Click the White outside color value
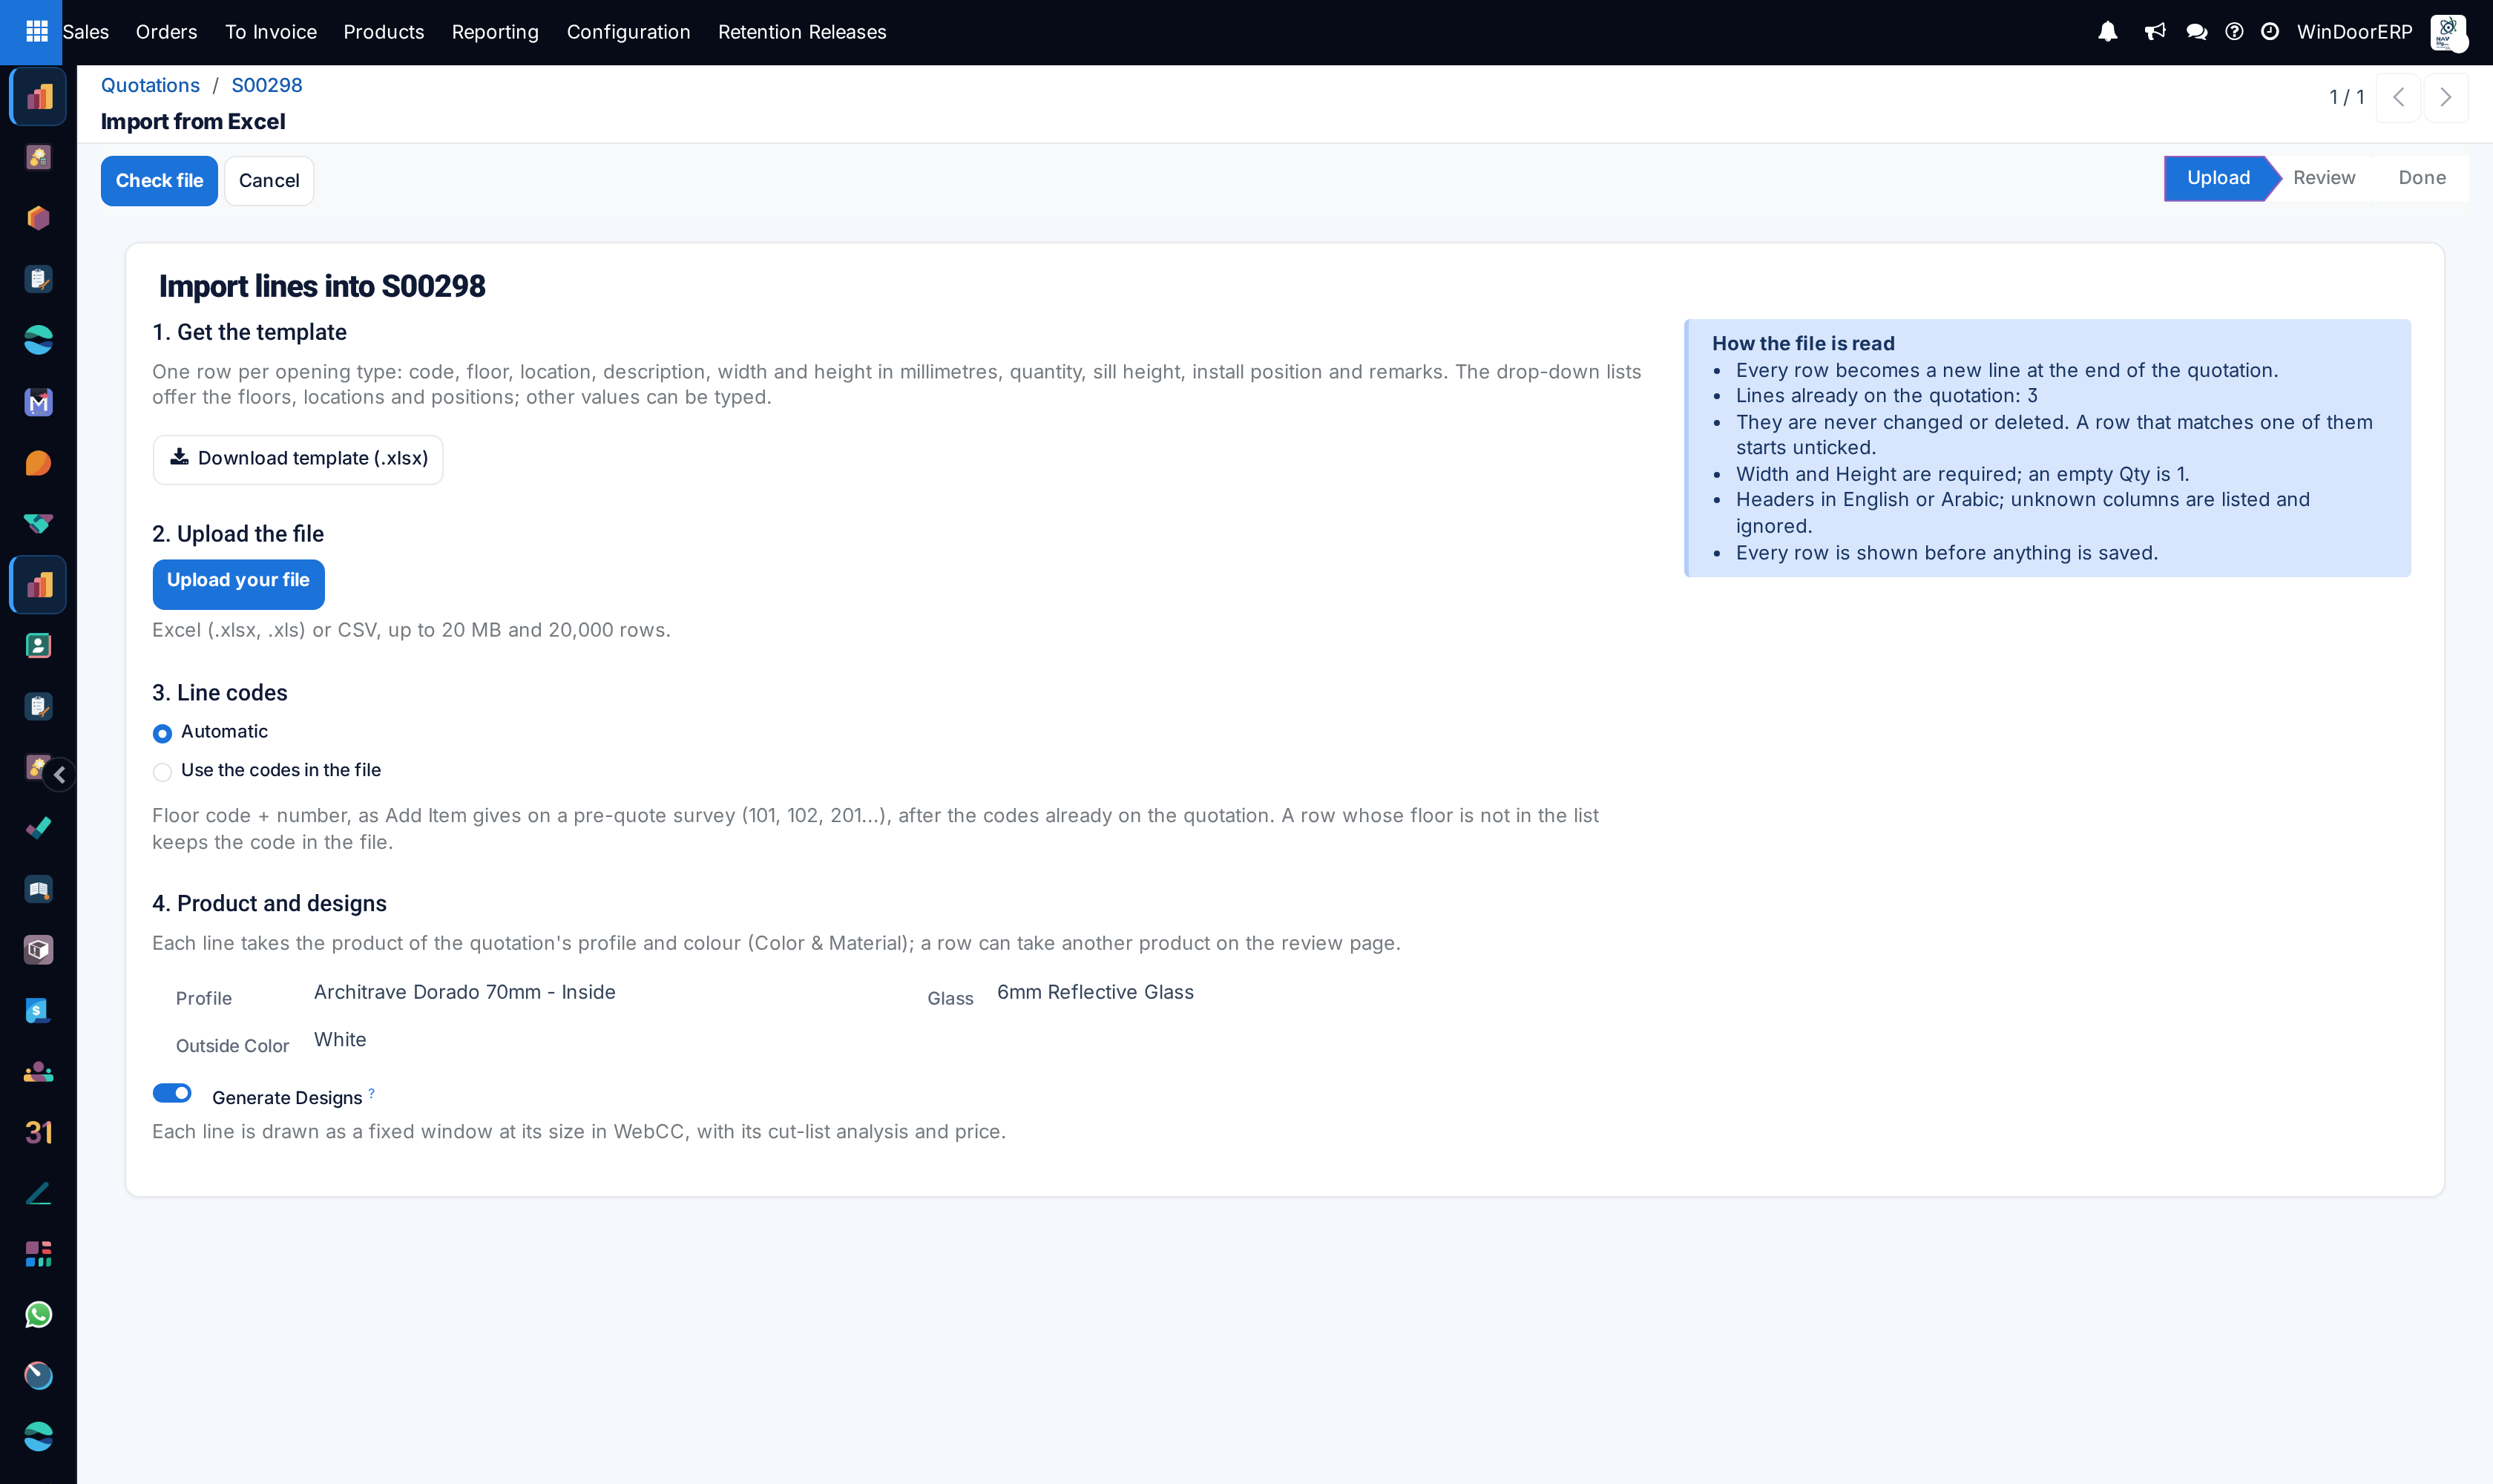The height and width of the screenshot is (1484, 2493). click(340, 1040)
